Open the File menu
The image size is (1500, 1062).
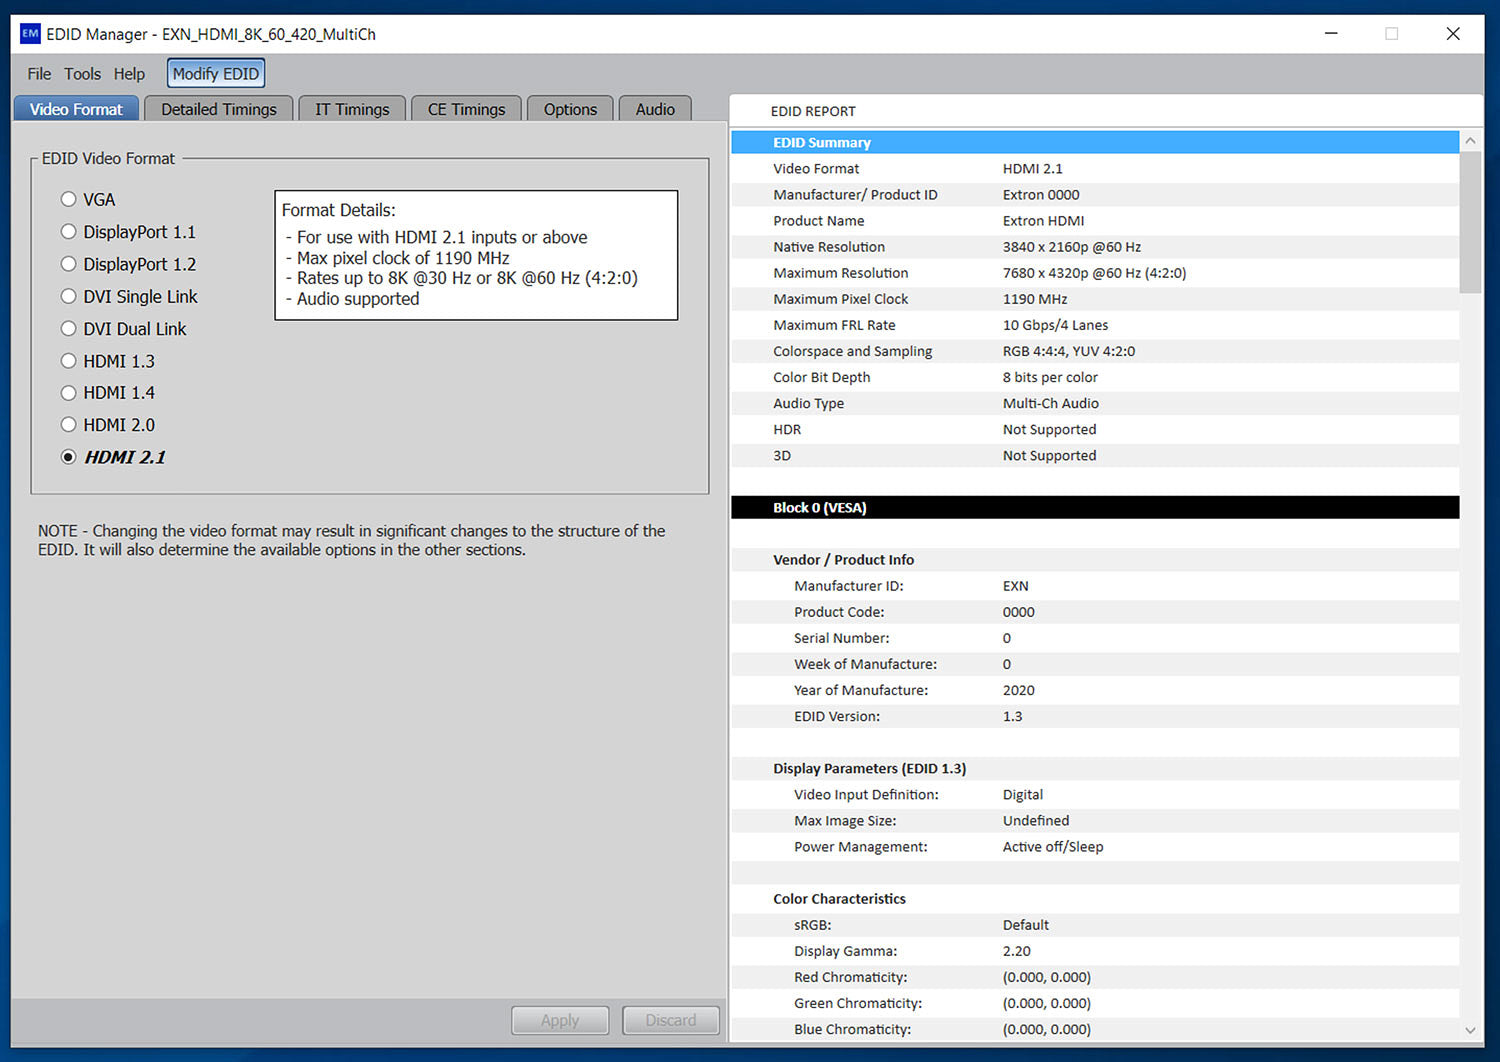click(39, 74)
